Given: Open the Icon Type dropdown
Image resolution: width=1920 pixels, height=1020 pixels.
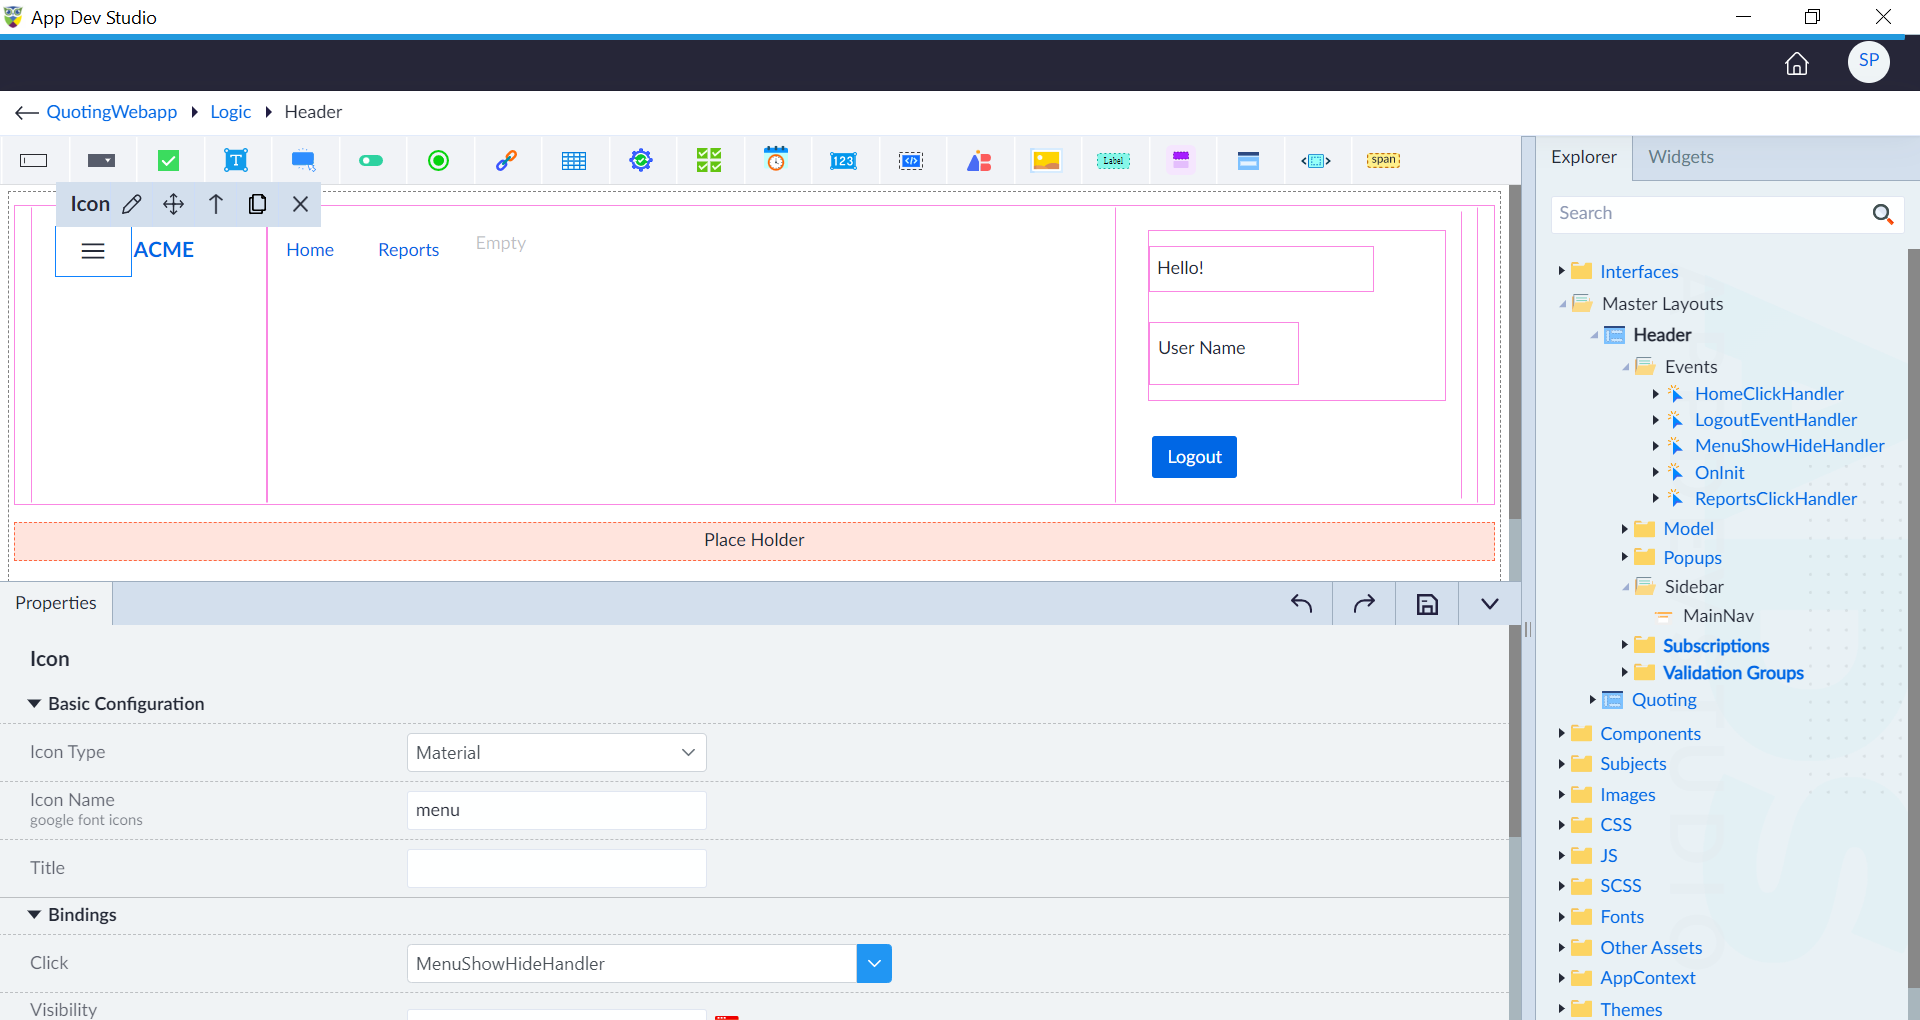Looking at the screenshot, I should 557,753.
